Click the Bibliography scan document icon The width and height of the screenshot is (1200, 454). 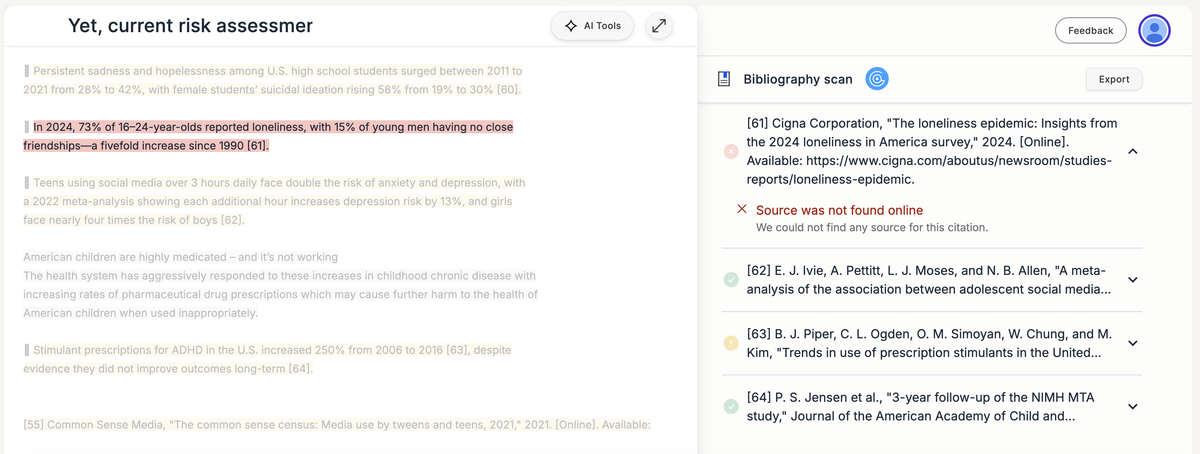point(724,79)
